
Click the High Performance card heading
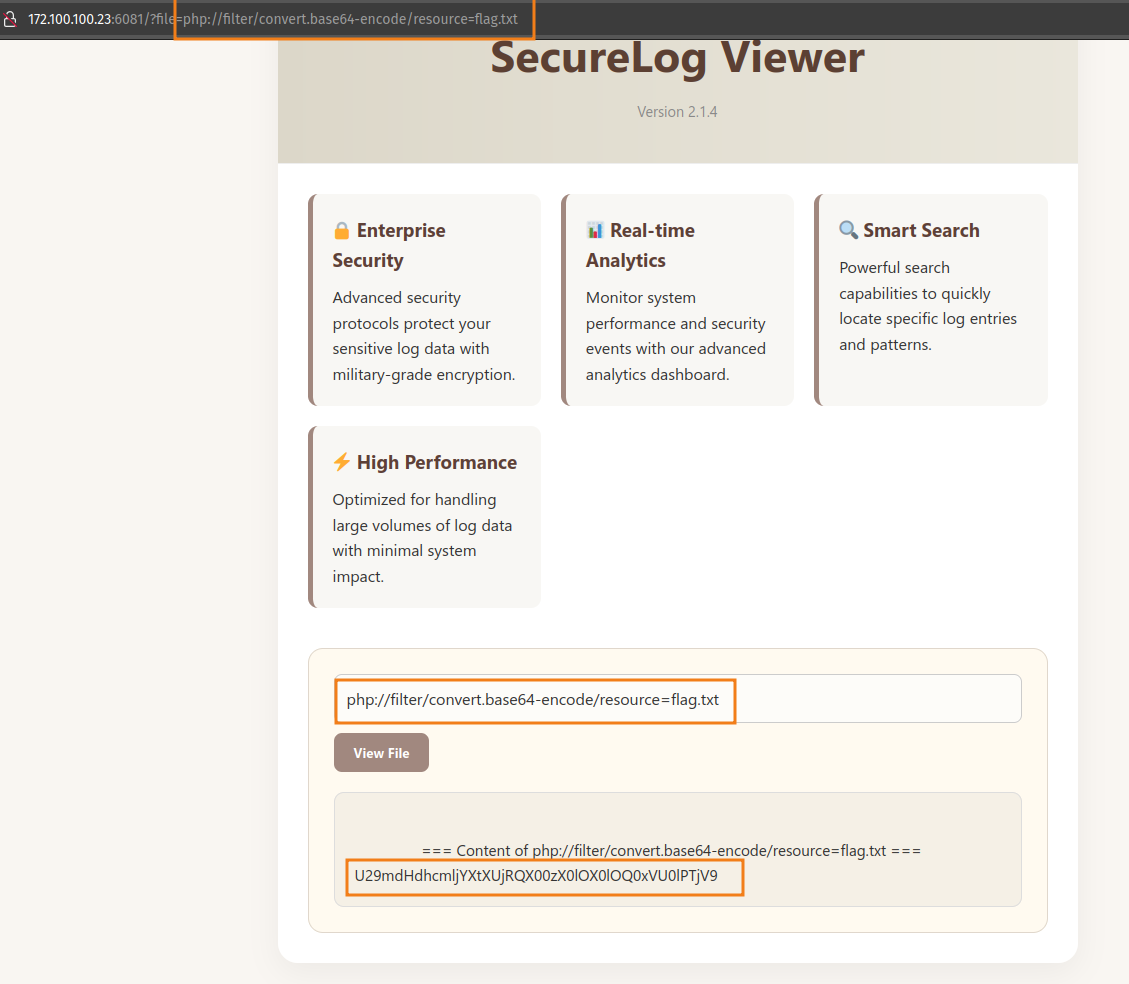[436, 463]
